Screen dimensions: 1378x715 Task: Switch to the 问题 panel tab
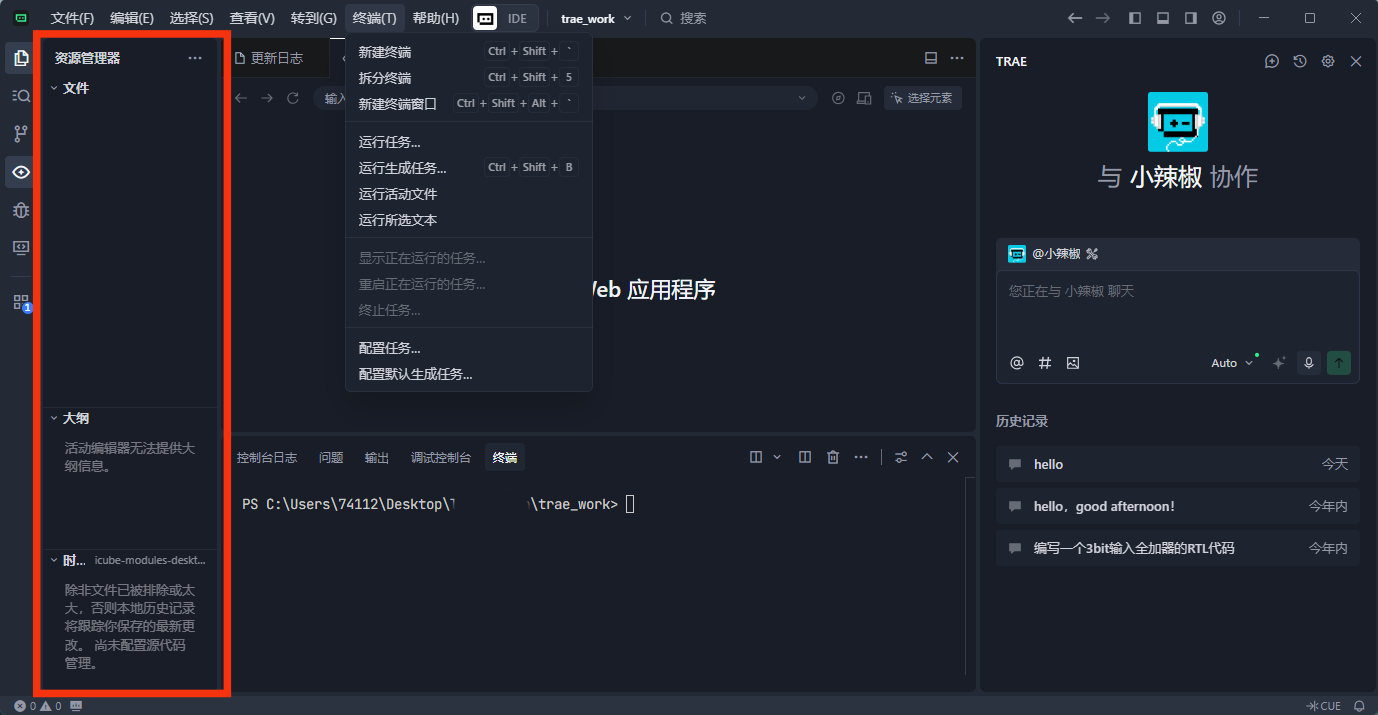click(331, 457)
